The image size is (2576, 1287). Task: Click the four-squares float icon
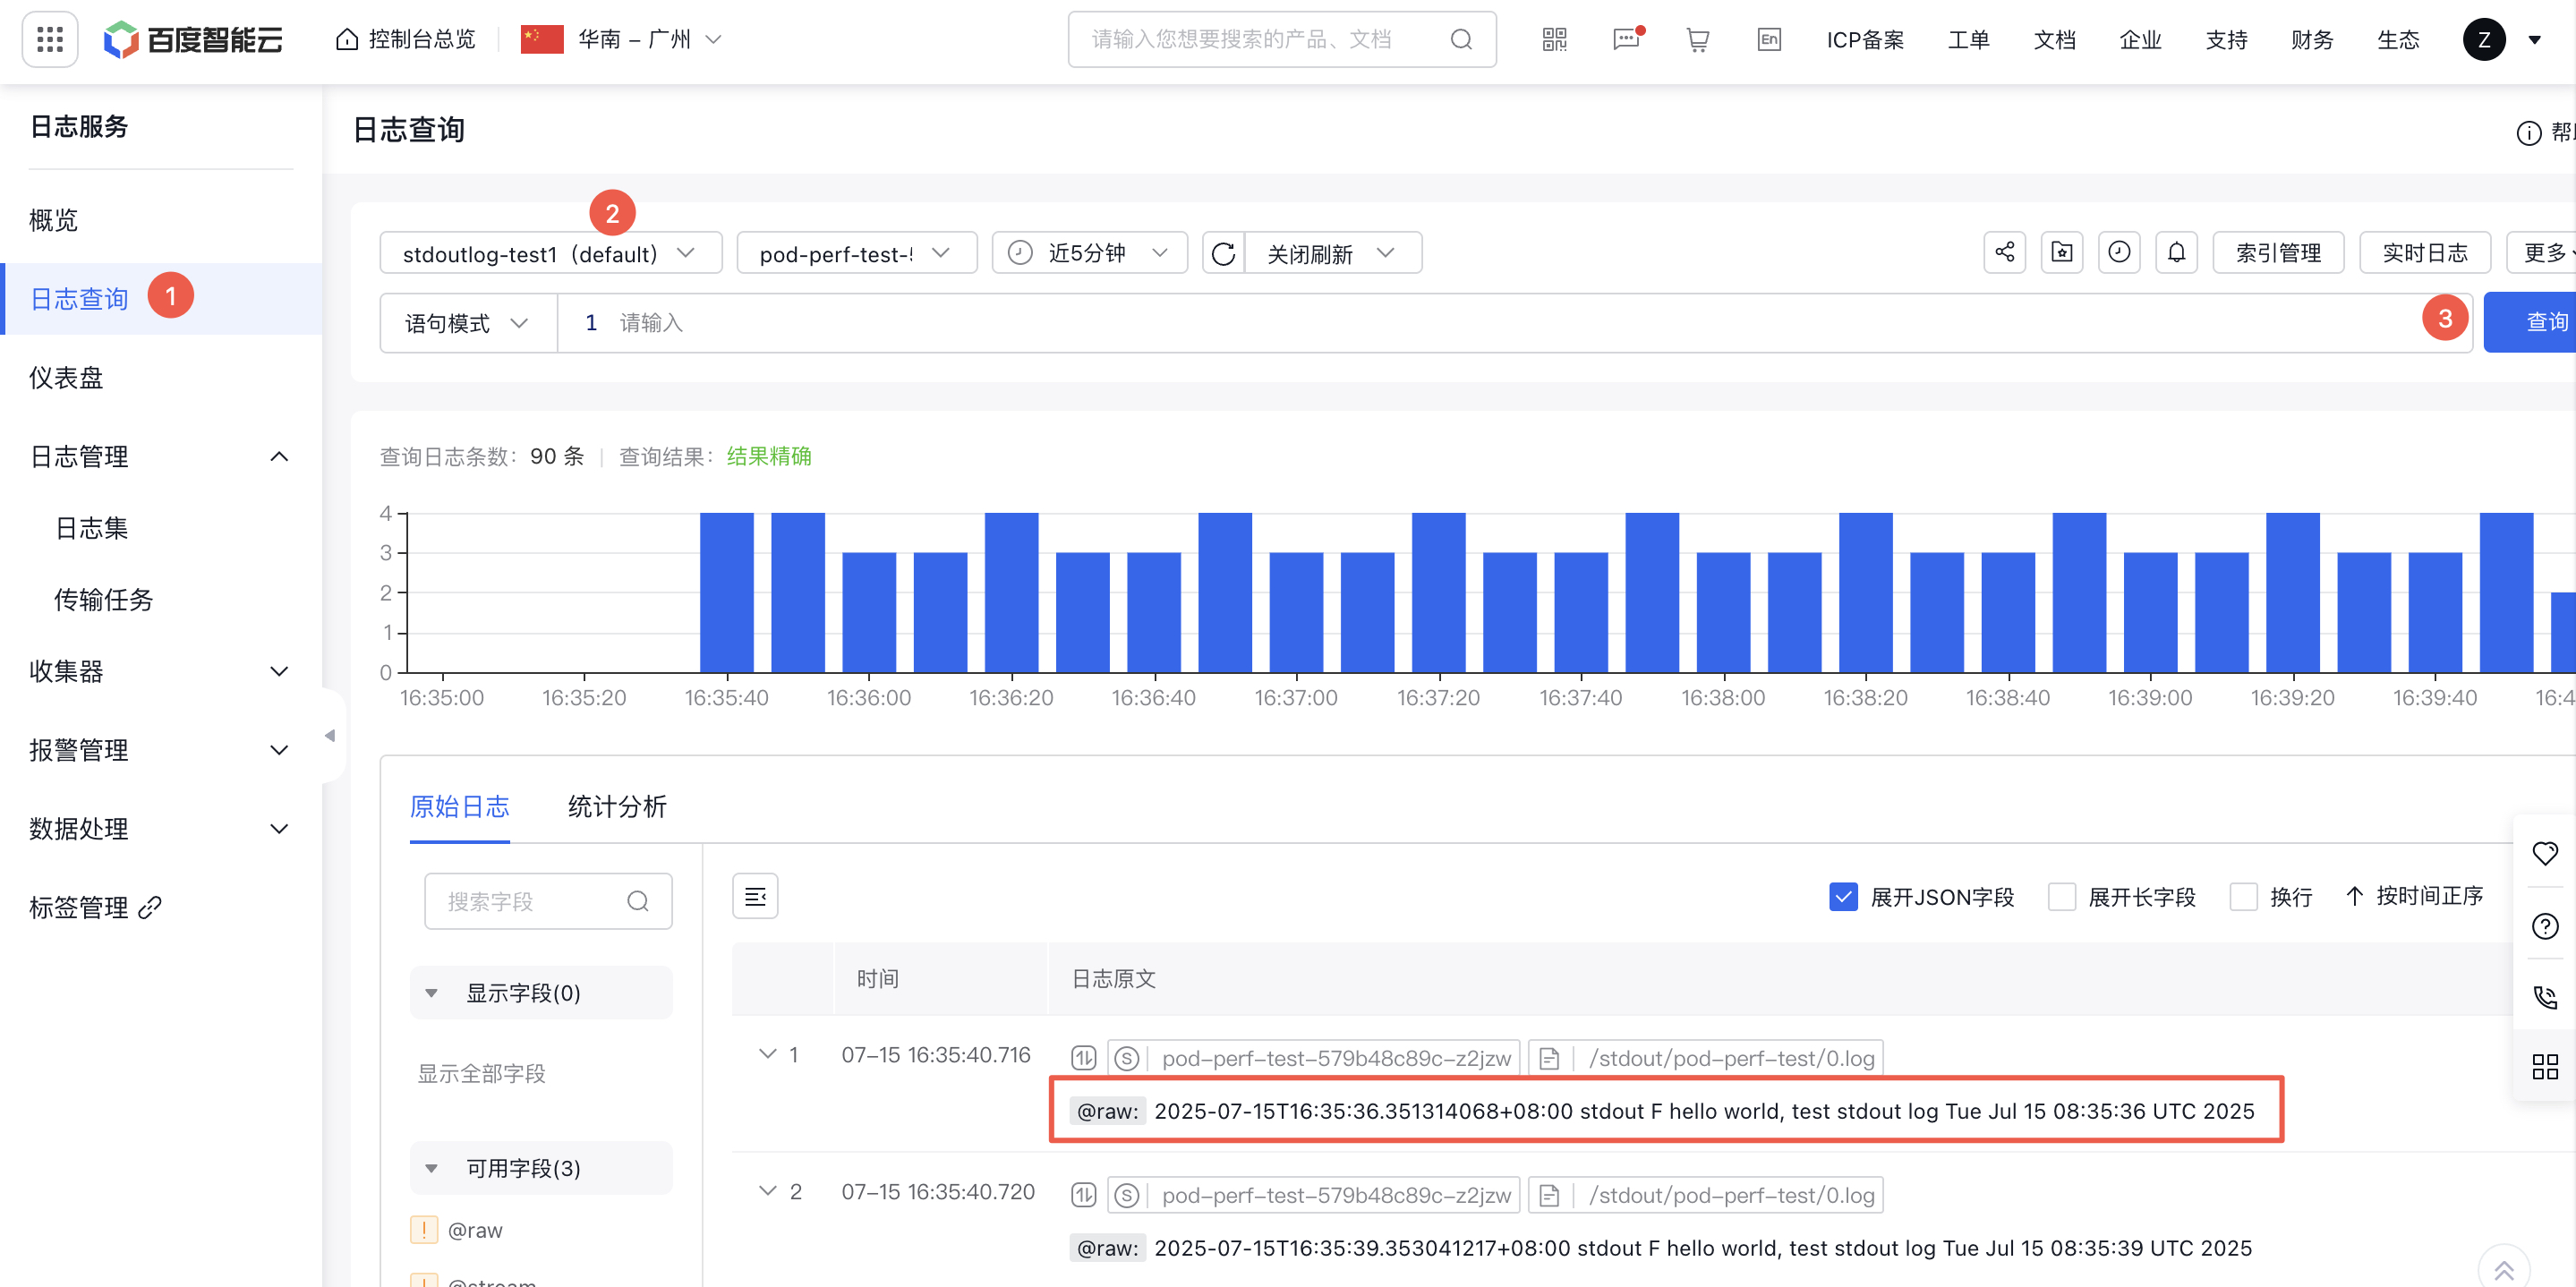click(2544, 1067)
